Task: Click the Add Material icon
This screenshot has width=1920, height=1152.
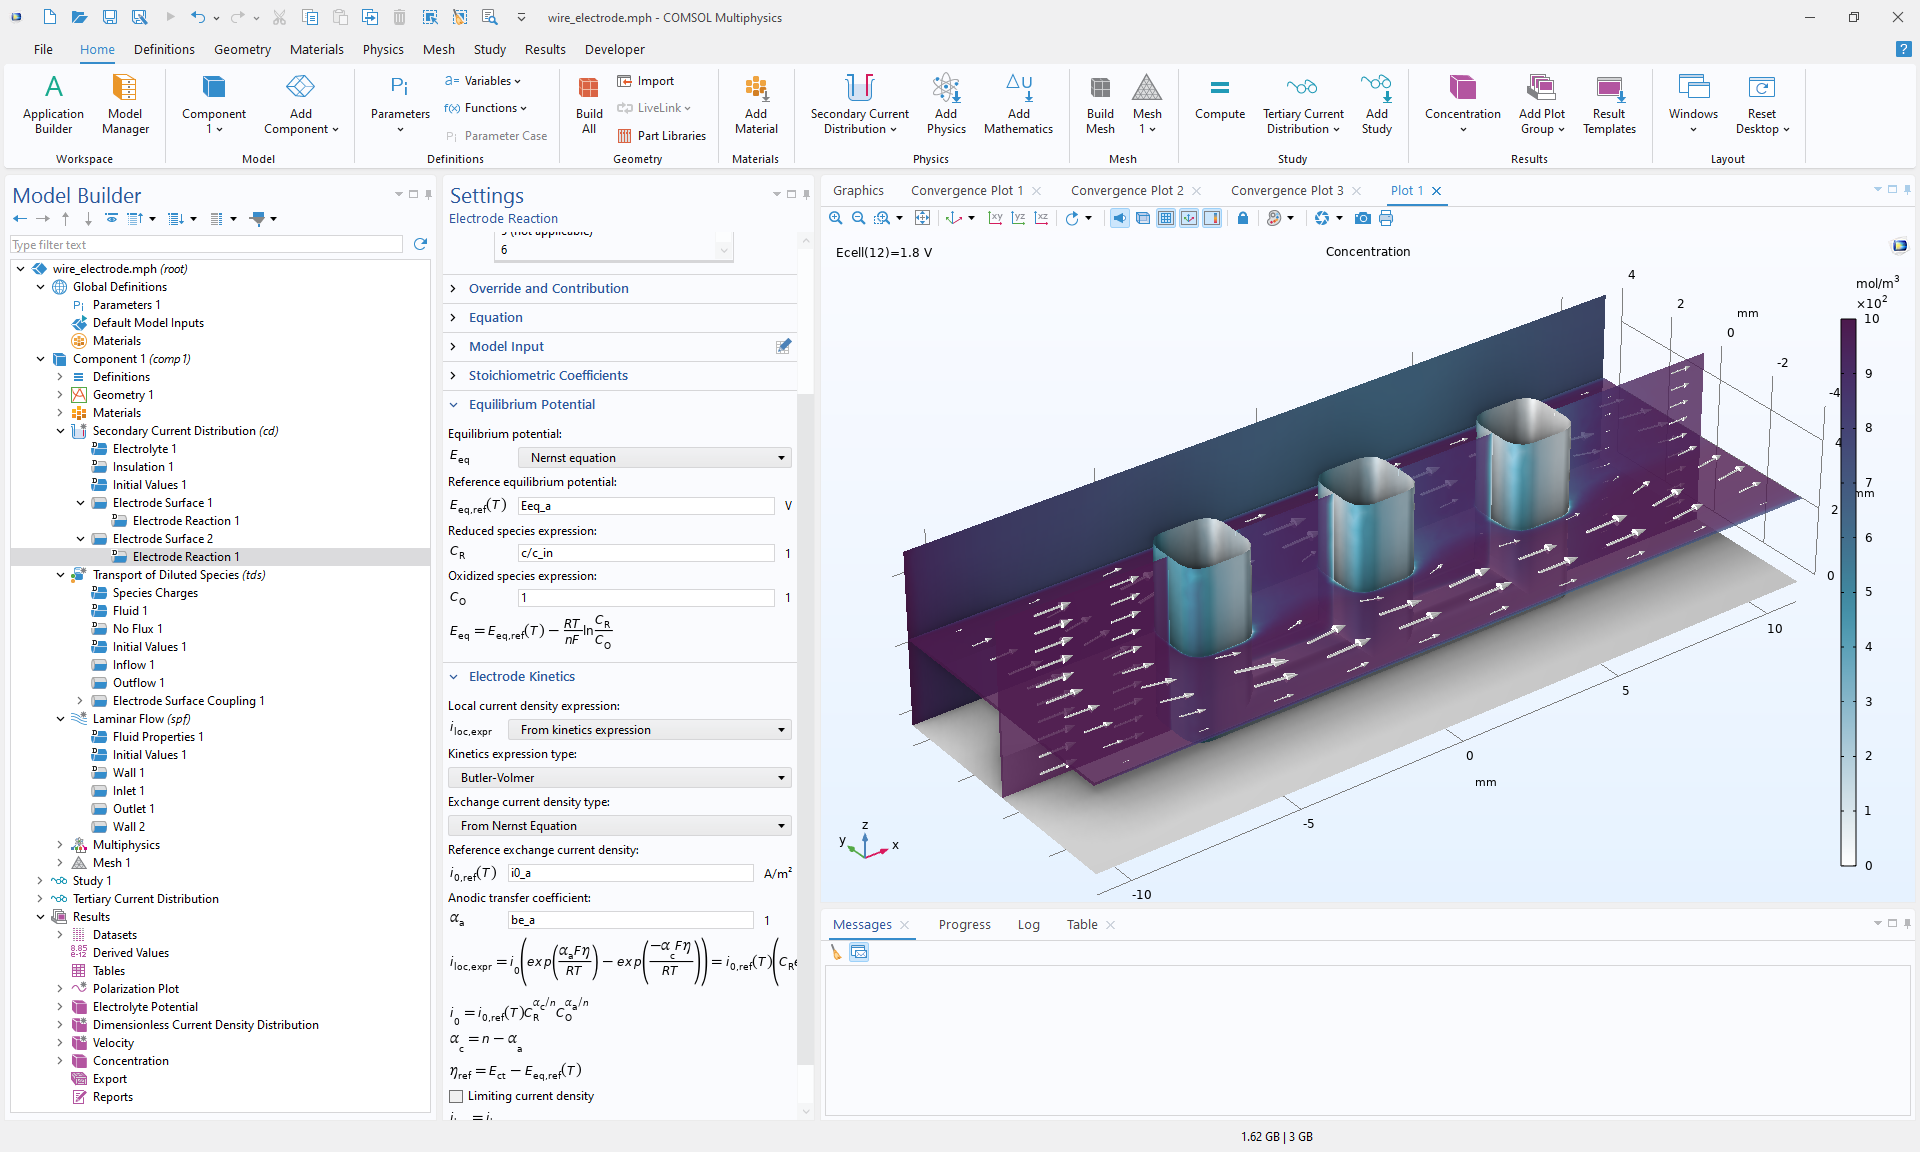Action: point(756,105)
